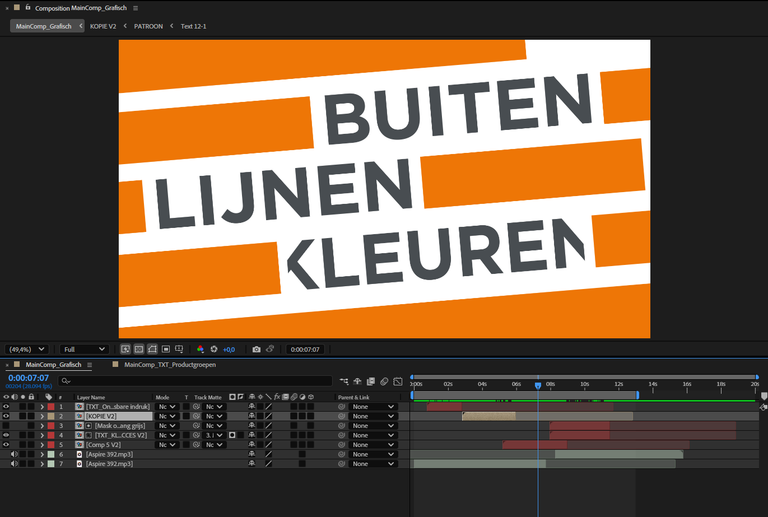Click the Text 12-1 breadcrumb link

click(x=193, y=26)
